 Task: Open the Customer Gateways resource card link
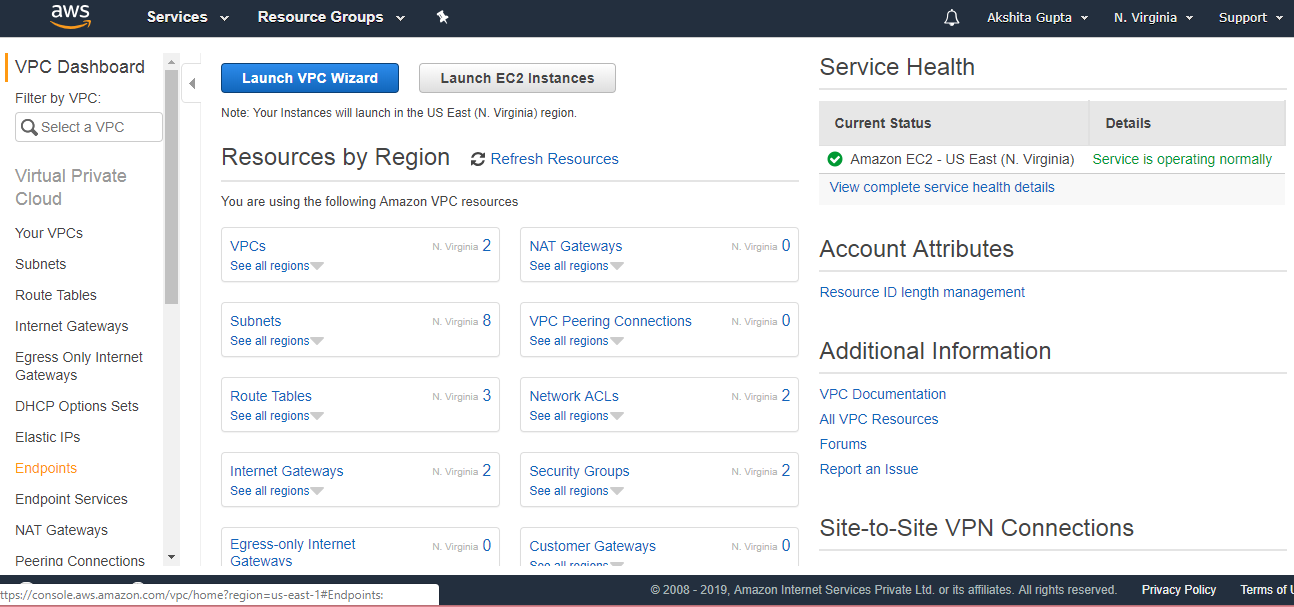tap(593, 546)
